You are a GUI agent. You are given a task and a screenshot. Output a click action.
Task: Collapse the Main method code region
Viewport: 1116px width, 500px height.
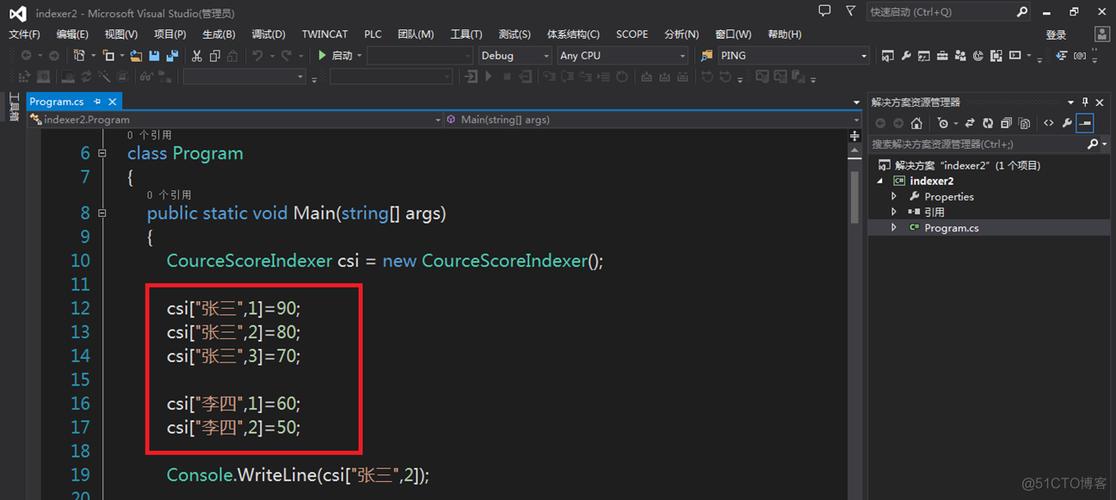pos(102,213)
